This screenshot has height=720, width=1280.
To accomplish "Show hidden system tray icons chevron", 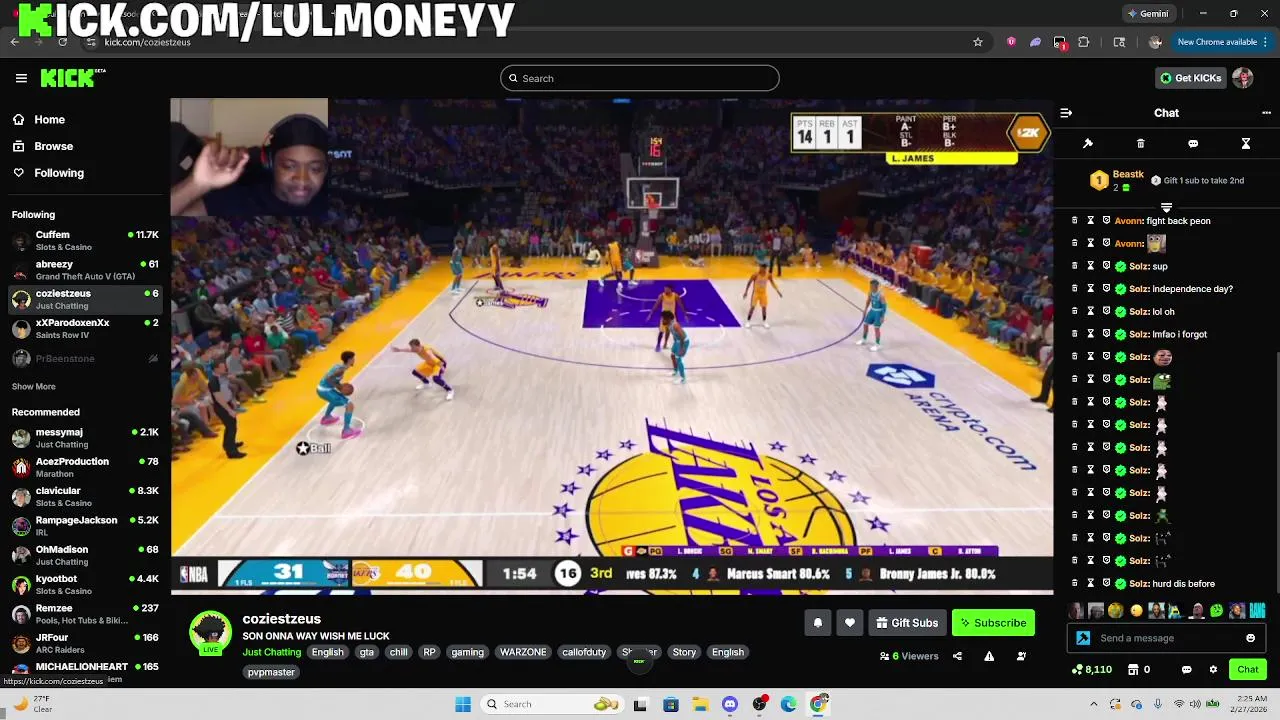I will (x=1095, y=704).
